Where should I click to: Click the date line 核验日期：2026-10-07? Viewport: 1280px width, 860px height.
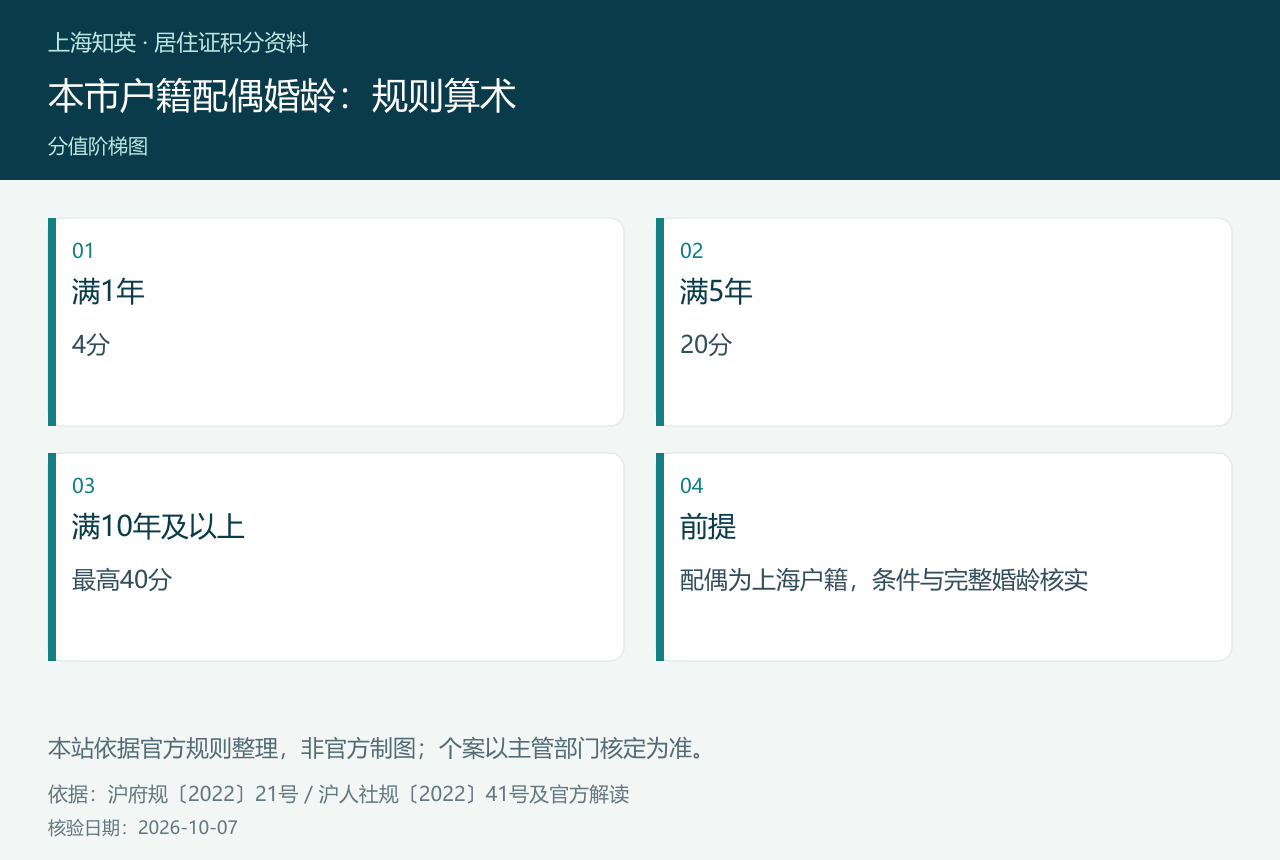pyautogui.click(x=143, y=828)
